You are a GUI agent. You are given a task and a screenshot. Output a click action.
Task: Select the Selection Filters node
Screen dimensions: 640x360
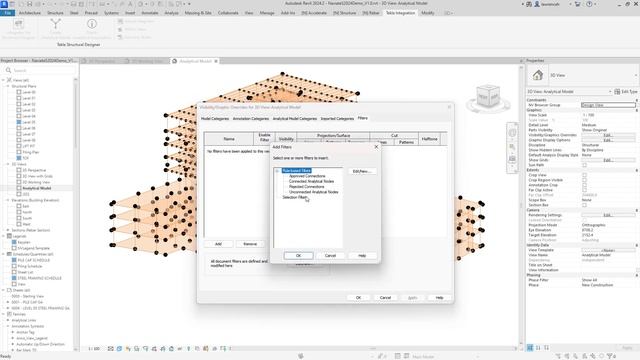pos(295,197)
